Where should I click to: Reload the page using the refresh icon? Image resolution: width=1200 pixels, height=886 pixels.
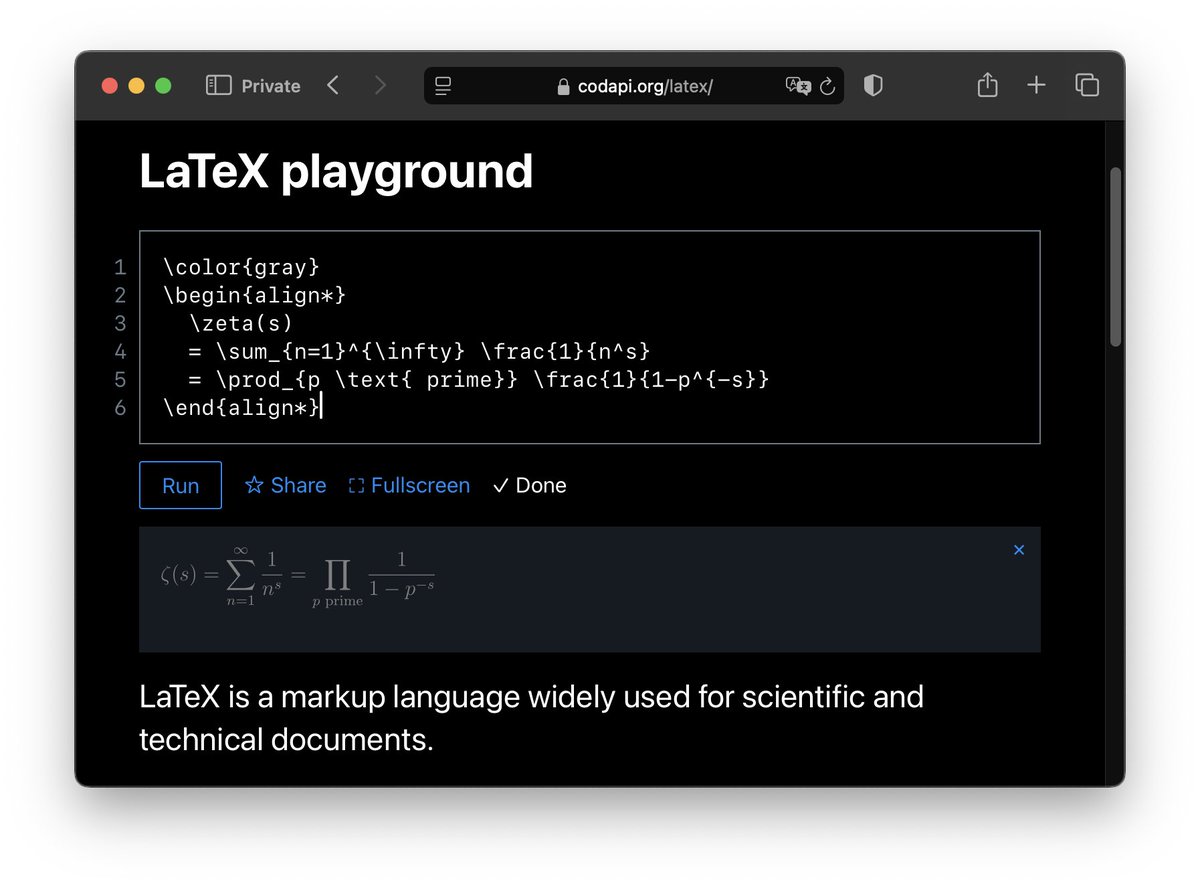[x=827, y=86]
